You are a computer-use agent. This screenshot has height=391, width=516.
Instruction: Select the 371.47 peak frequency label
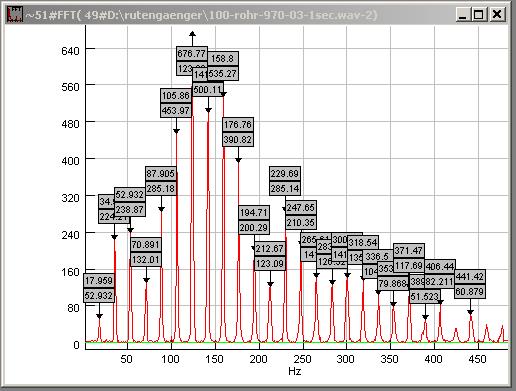pyautogui.click(x=409, y=250)
